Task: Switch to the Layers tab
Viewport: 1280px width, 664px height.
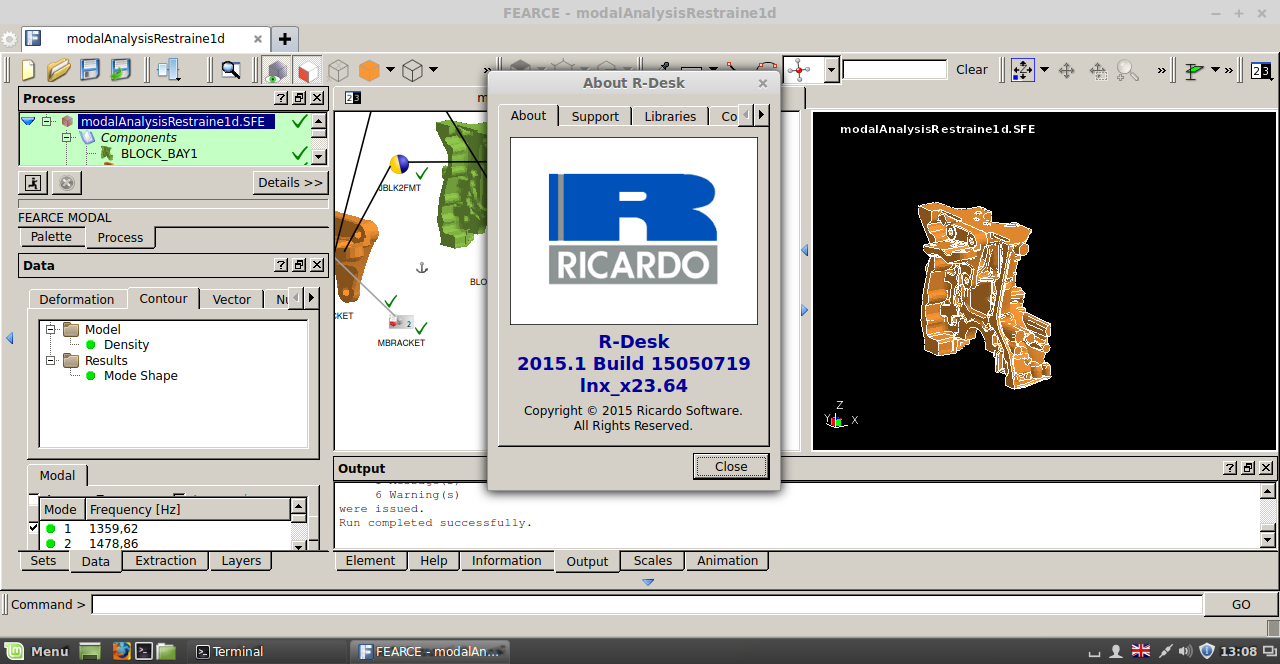Action: 241,561
